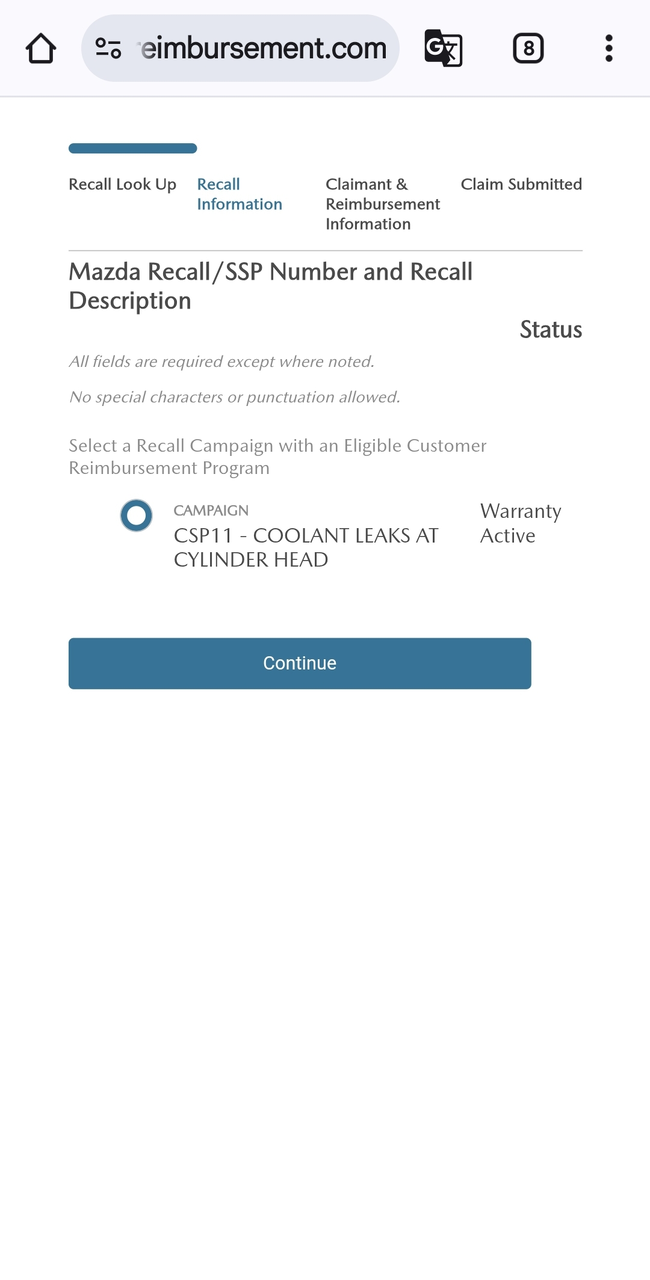Open site info settings icon in address bar
The height and width of the screenshot is (1280, 650).
(108, 48)
